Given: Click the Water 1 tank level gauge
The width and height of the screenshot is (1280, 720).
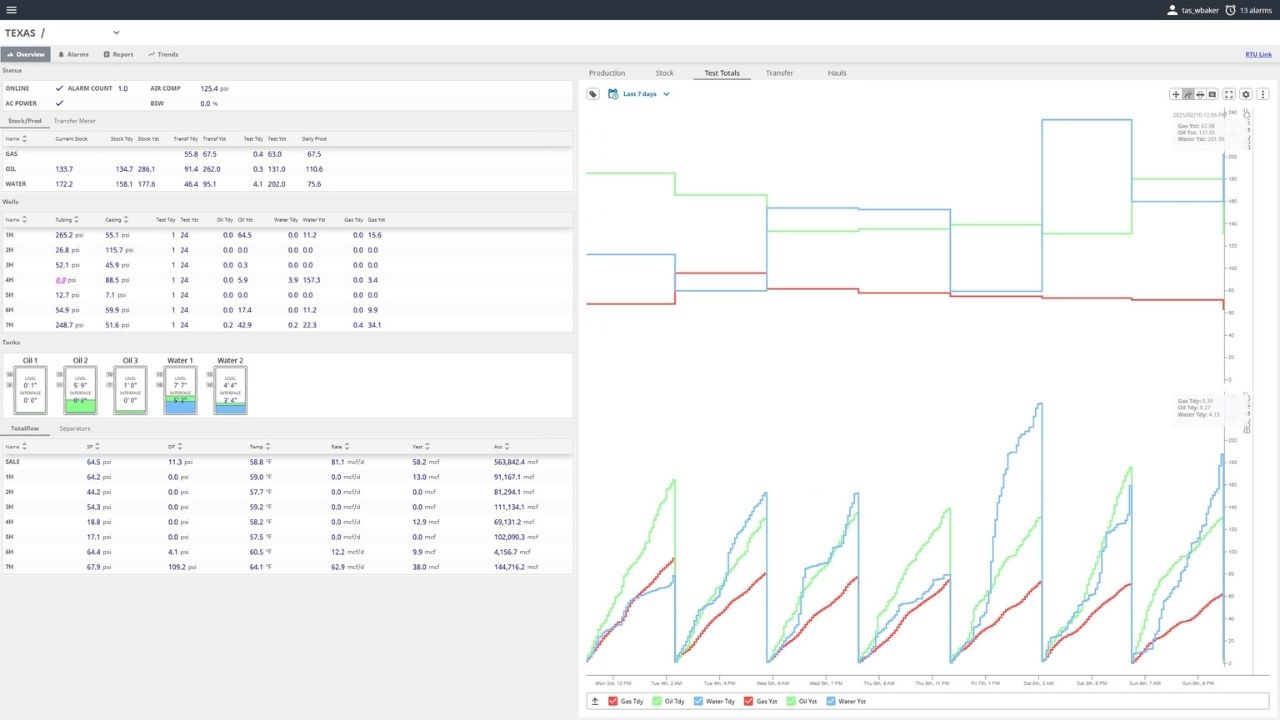Looking at the screenshot, I should pos(180,390).
